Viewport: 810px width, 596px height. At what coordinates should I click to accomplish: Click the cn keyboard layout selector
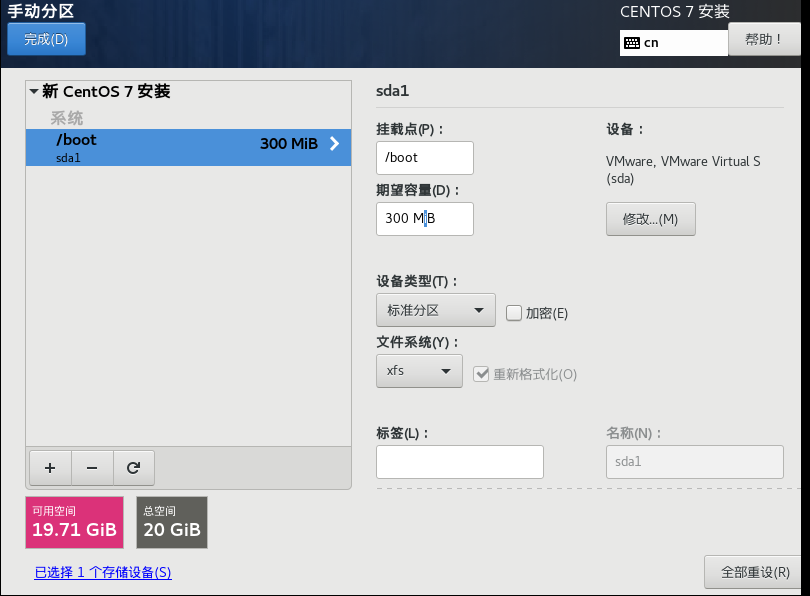(674, 43)
